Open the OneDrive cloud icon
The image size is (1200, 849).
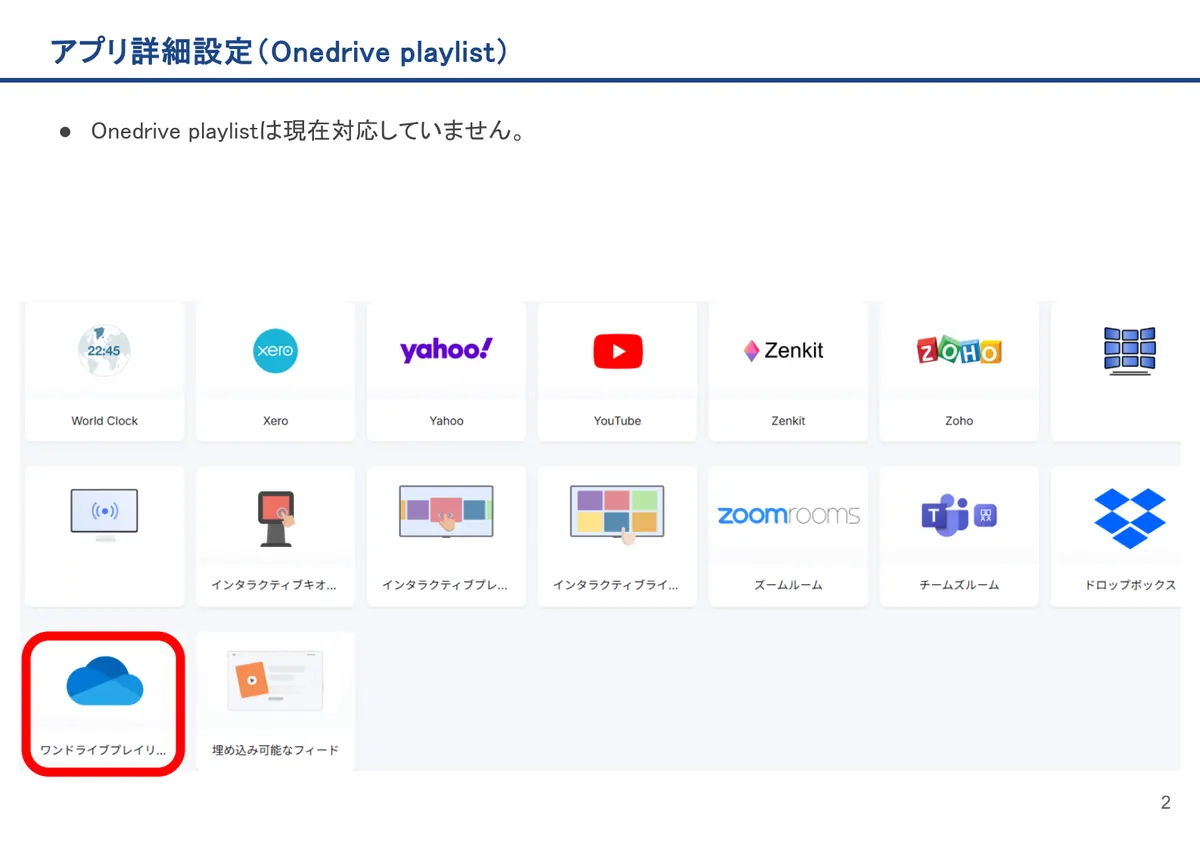pyautogui.click(x=104, y=681)
